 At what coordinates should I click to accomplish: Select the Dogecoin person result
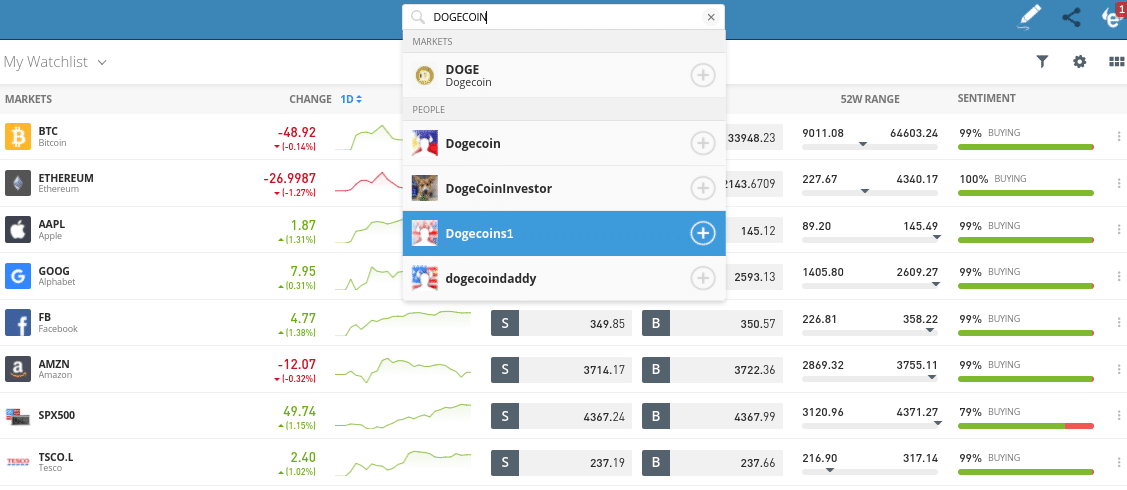click(564, 144)
